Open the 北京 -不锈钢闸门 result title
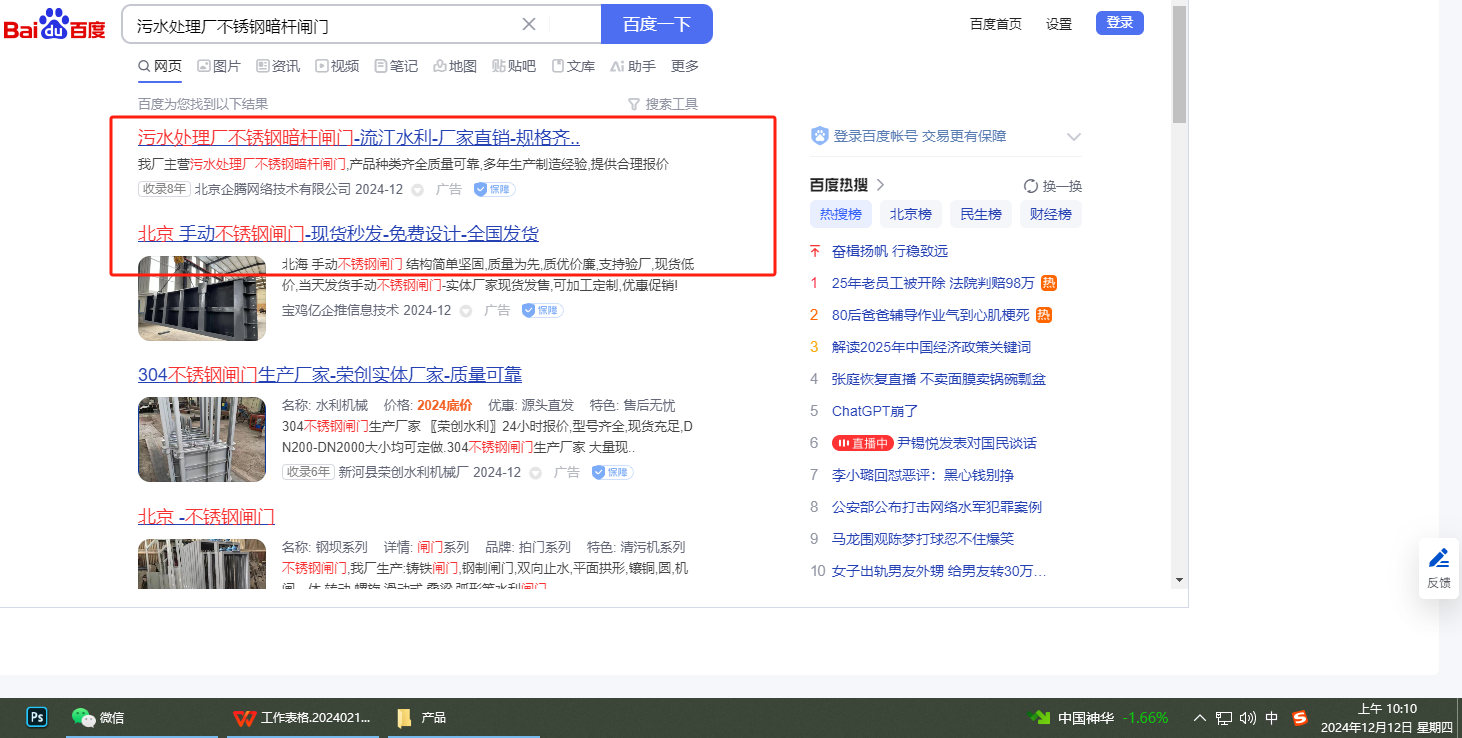1462x738 pixels. pos(206,517)
